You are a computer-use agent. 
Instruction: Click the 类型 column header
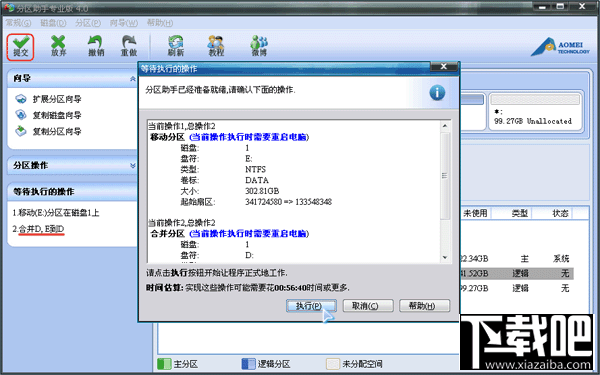pyautogui.click(x=519, y=214)
